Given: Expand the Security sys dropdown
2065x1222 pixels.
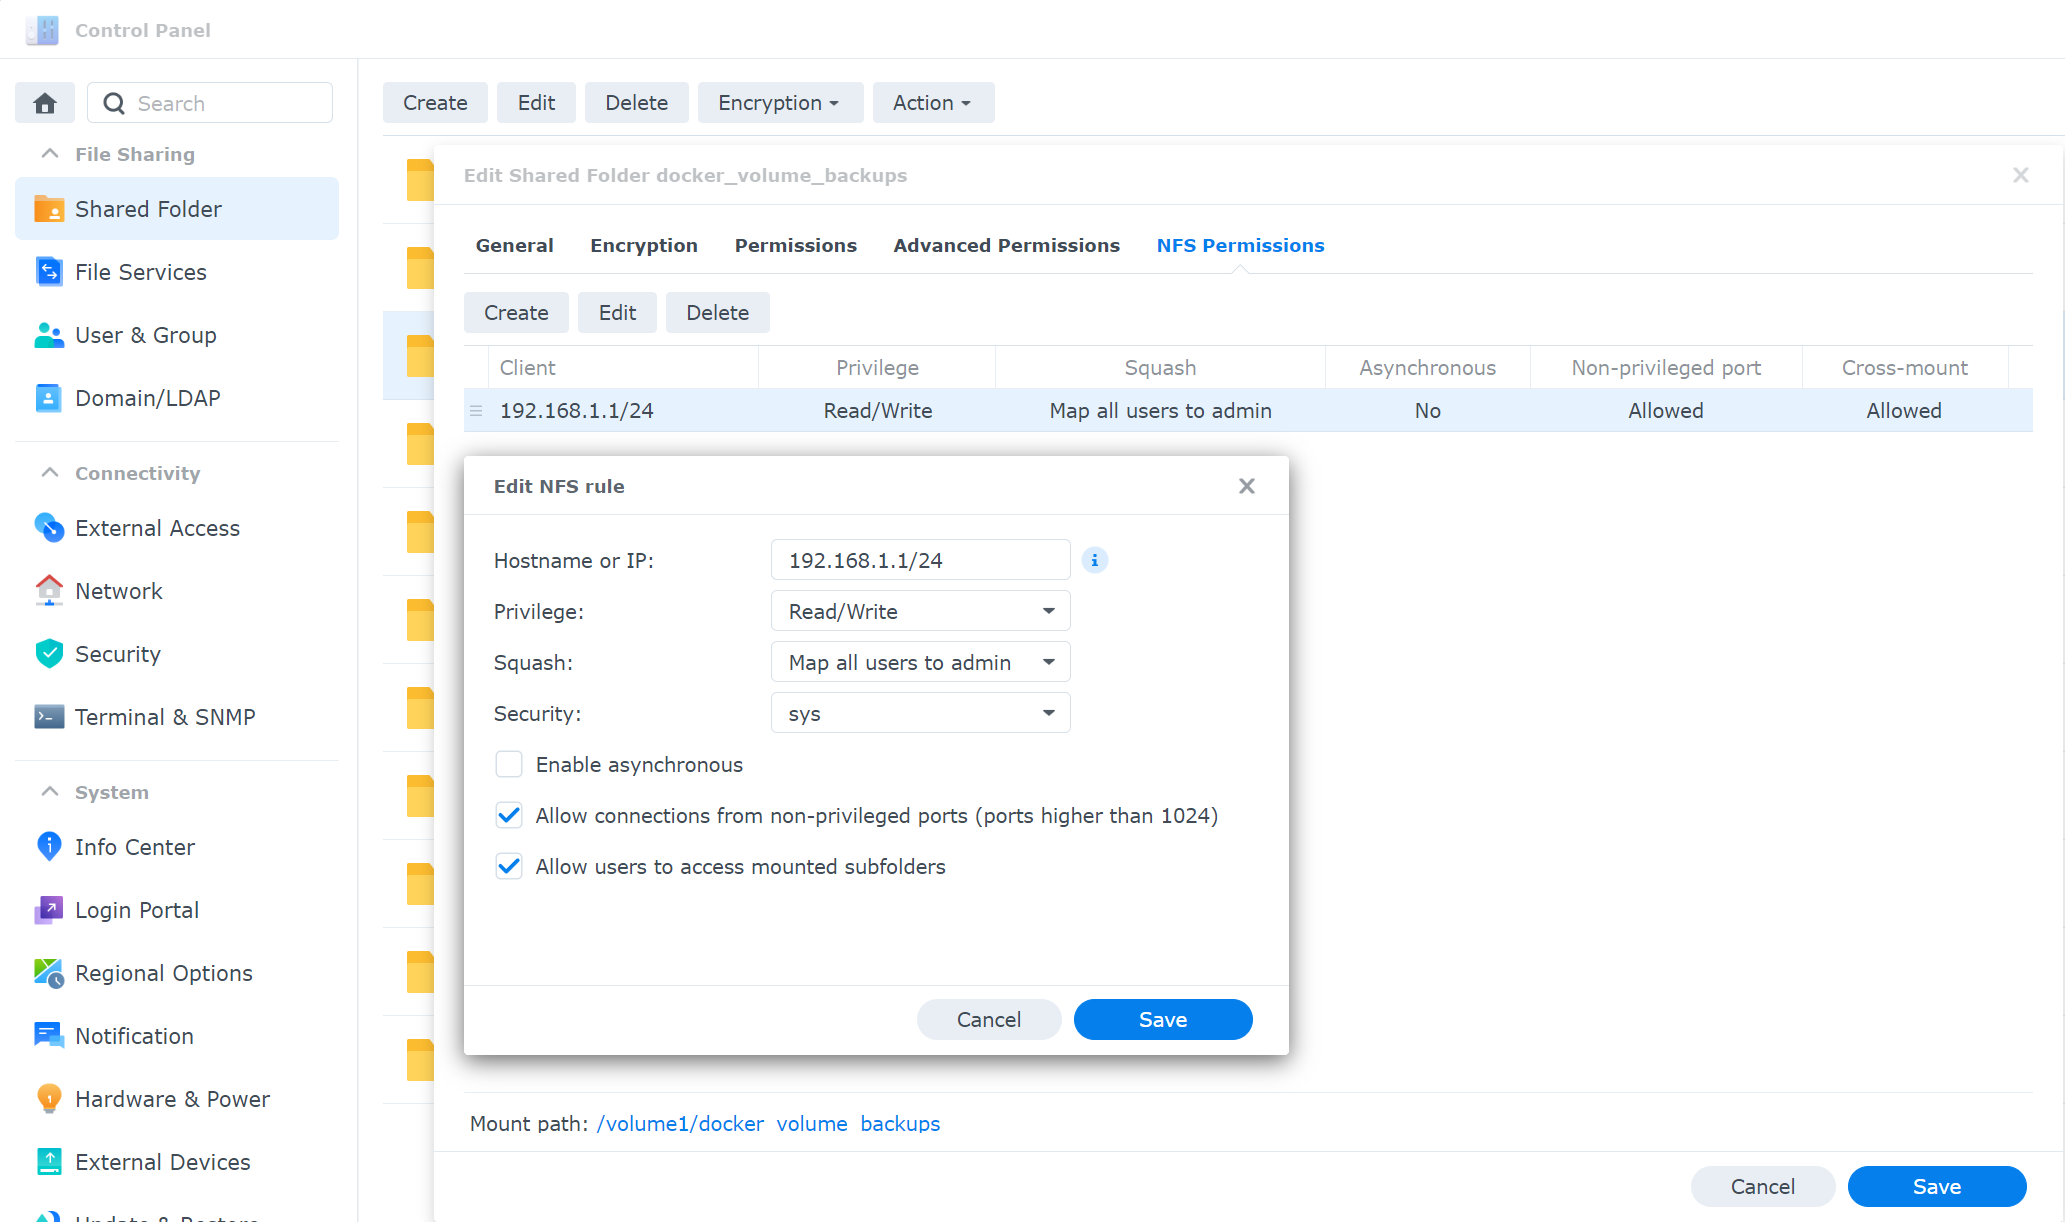Looking at the screenshot, I should pos(920,713).
